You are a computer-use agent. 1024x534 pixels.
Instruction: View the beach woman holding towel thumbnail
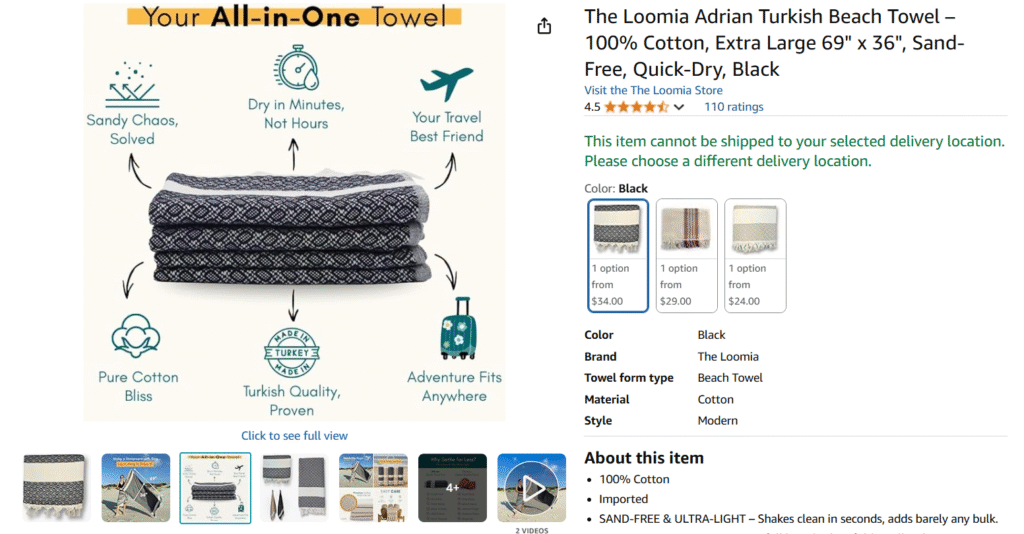tap(136, 488)
